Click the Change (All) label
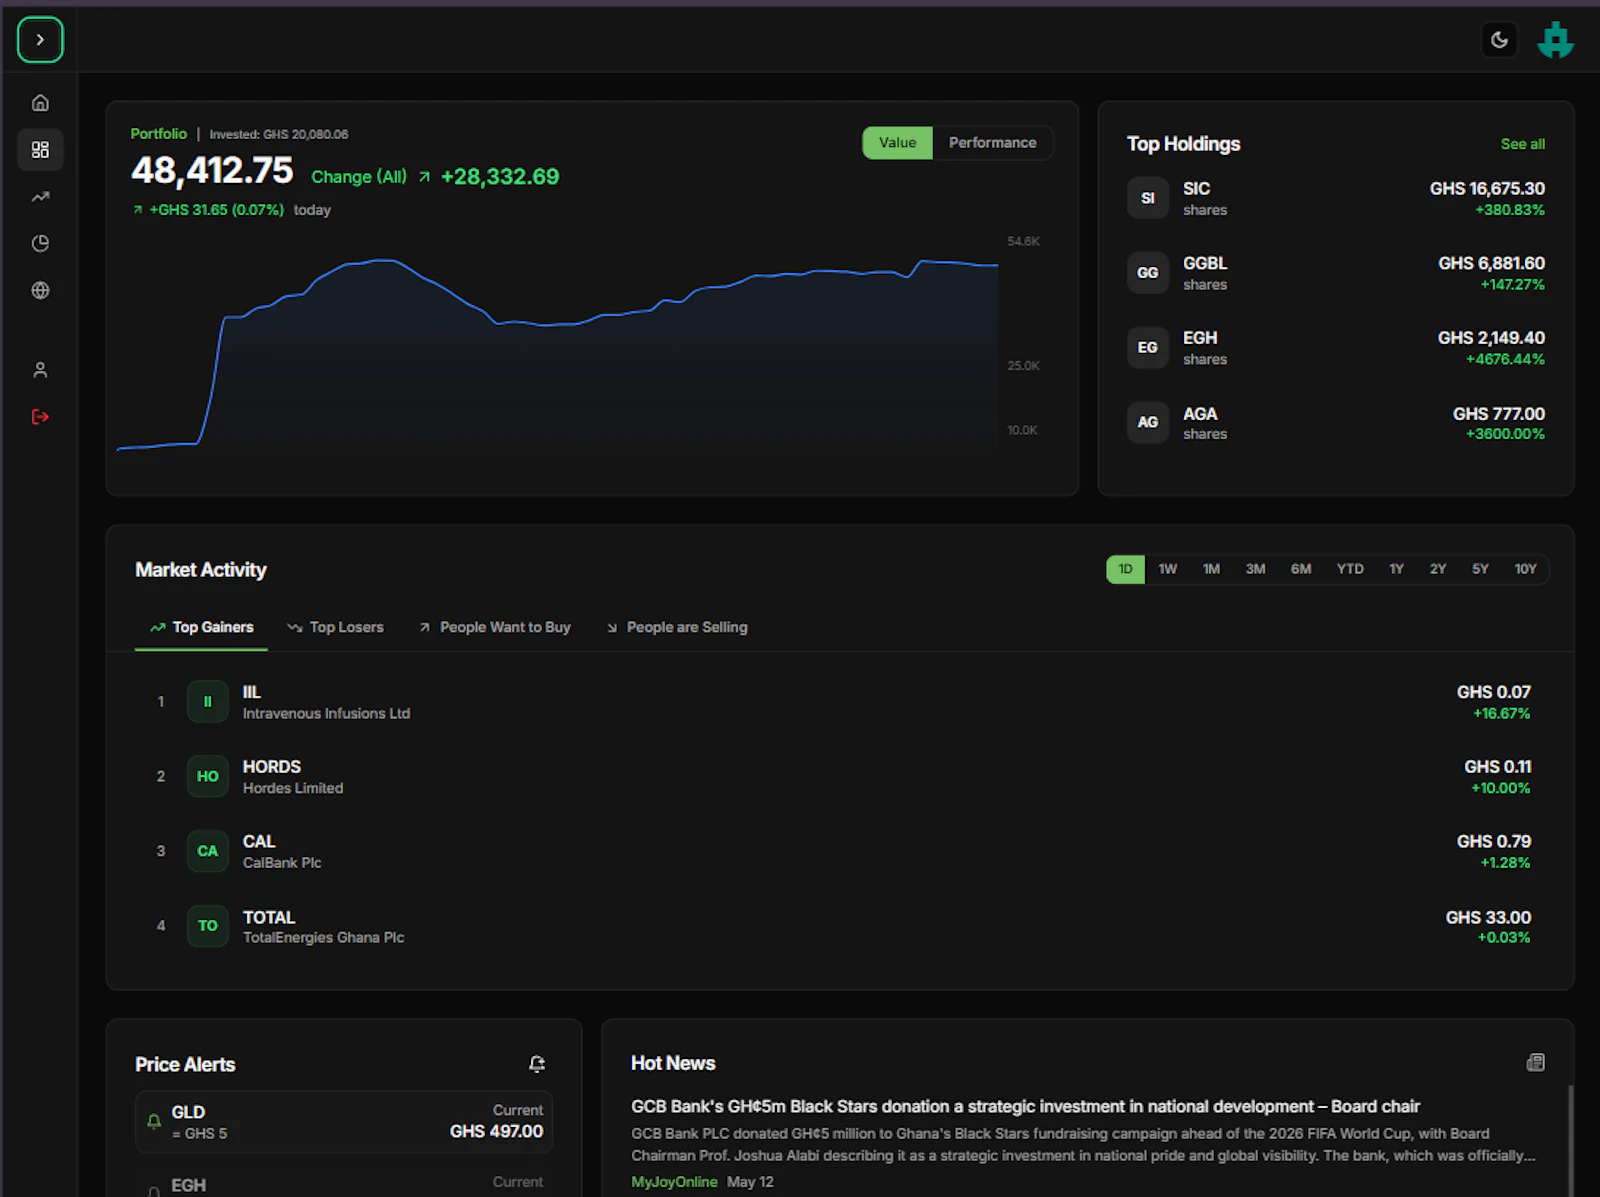 [359, 177]
